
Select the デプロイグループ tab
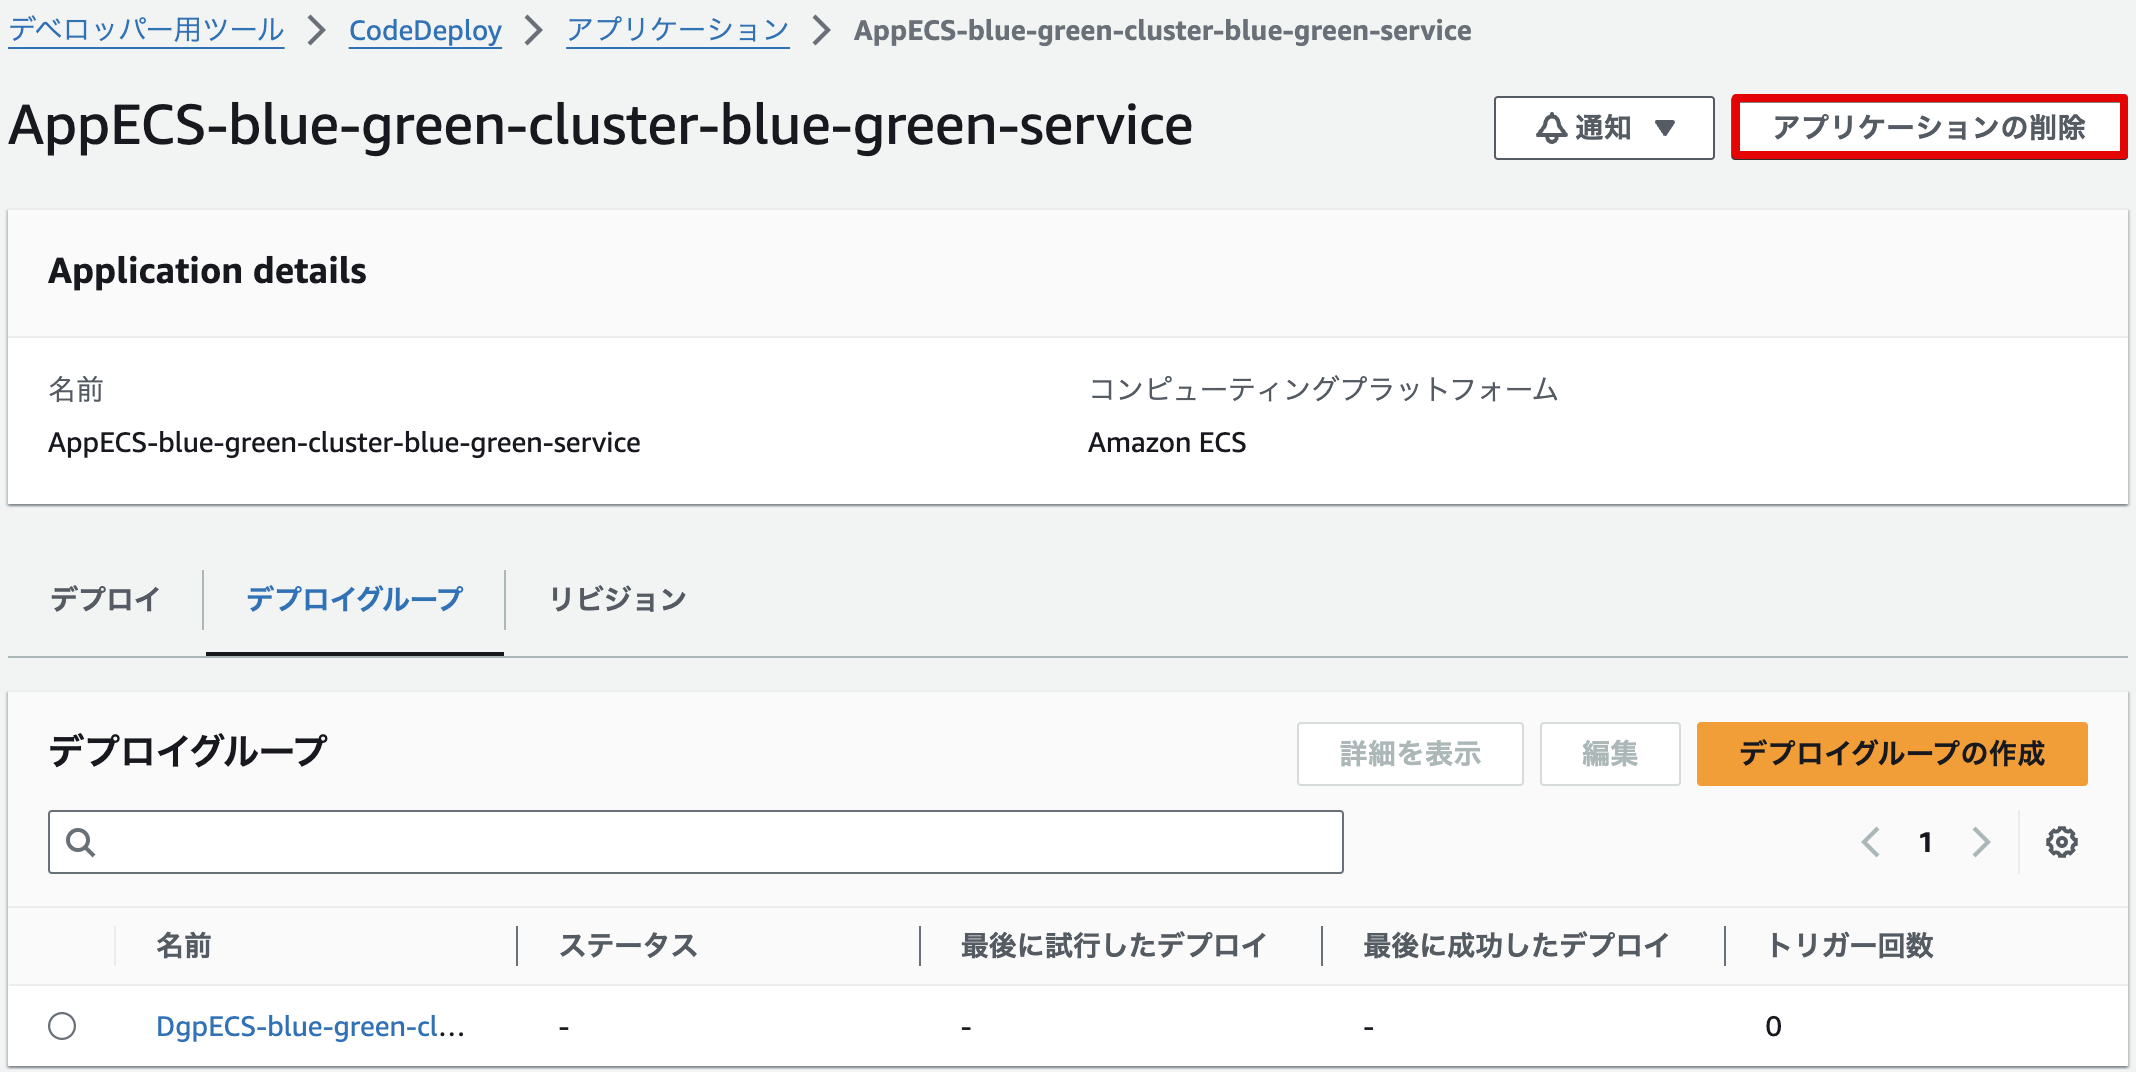pos(354,599)
